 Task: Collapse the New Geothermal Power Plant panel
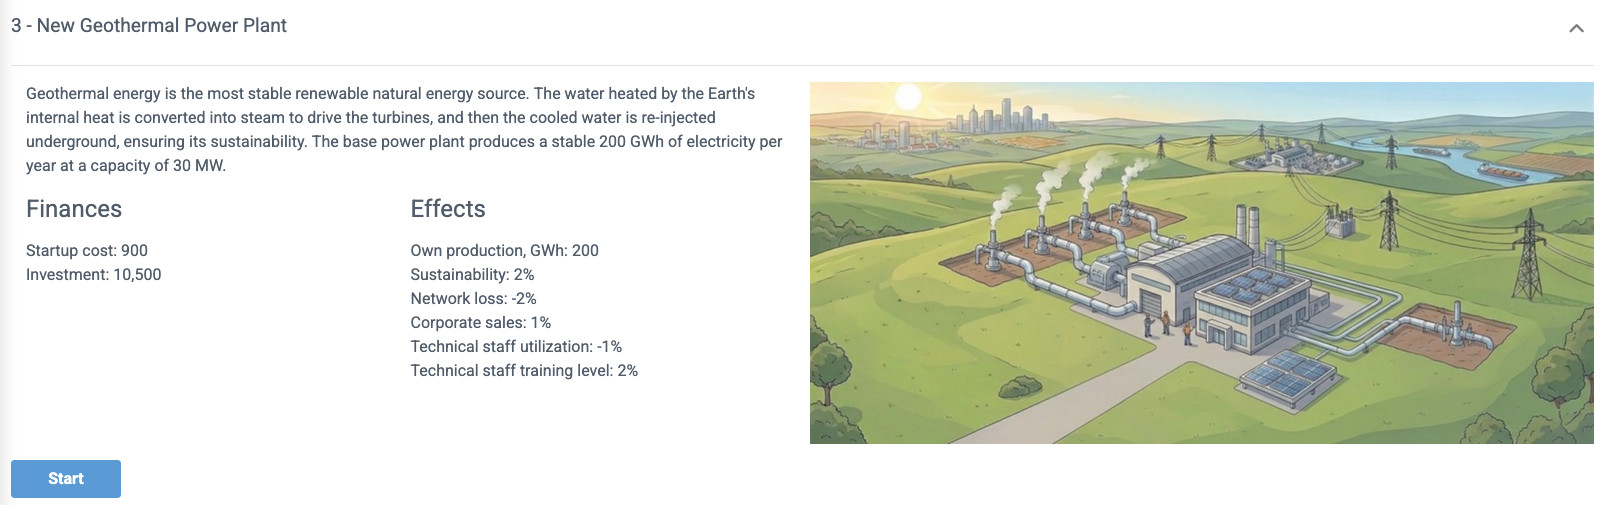click(1576, 28)
